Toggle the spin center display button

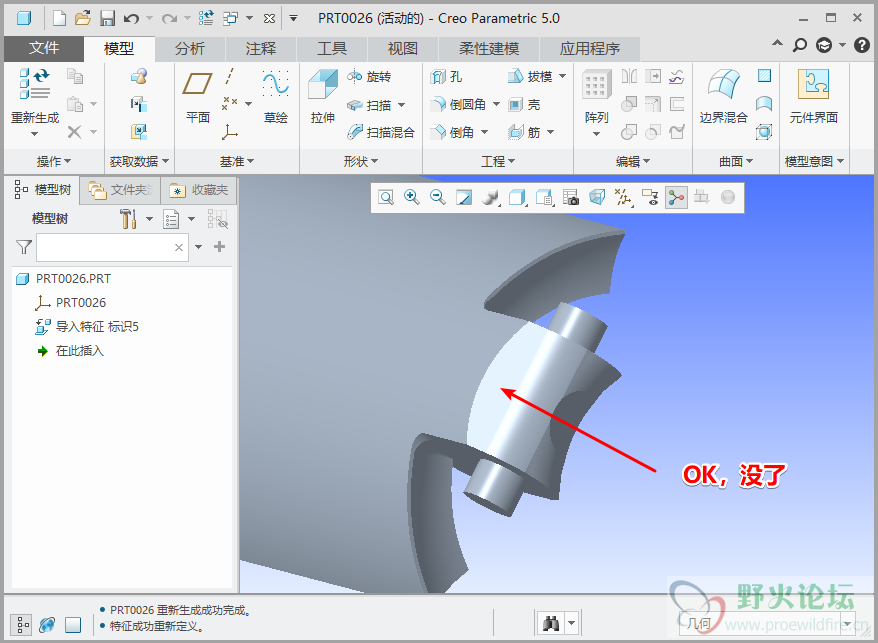point(676,197)
